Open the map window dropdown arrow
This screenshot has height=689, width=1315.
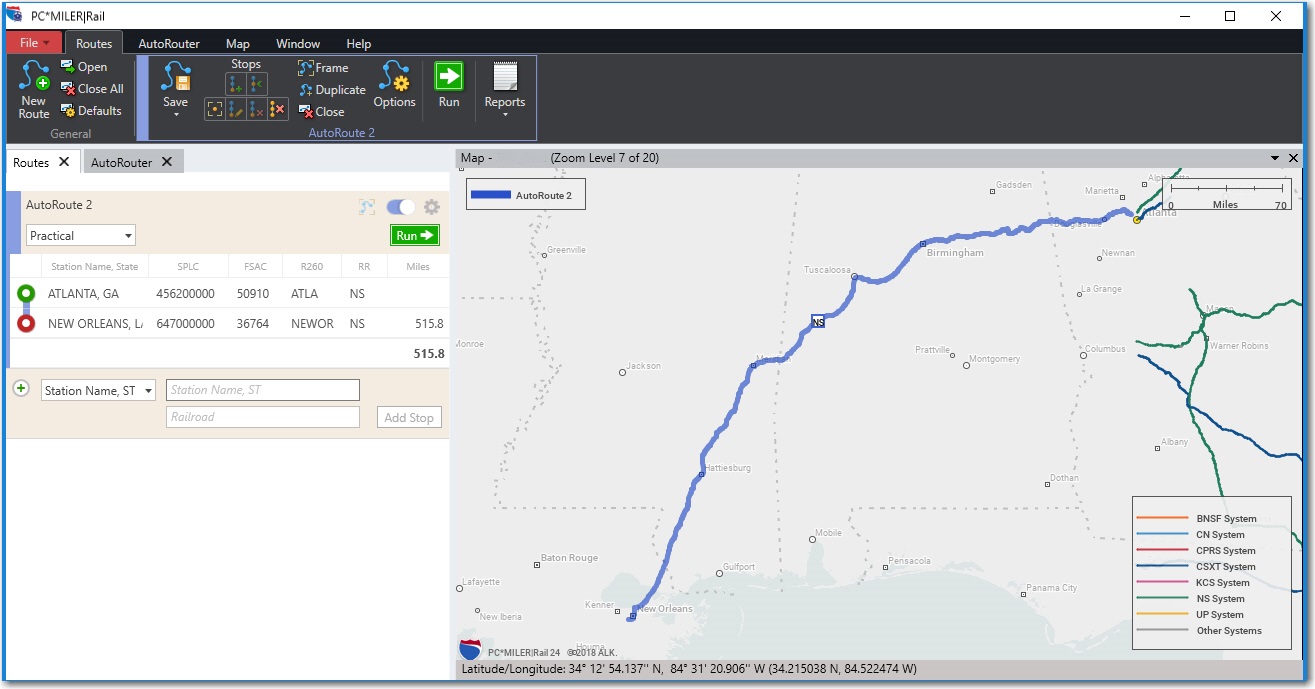coord(1275,158)
